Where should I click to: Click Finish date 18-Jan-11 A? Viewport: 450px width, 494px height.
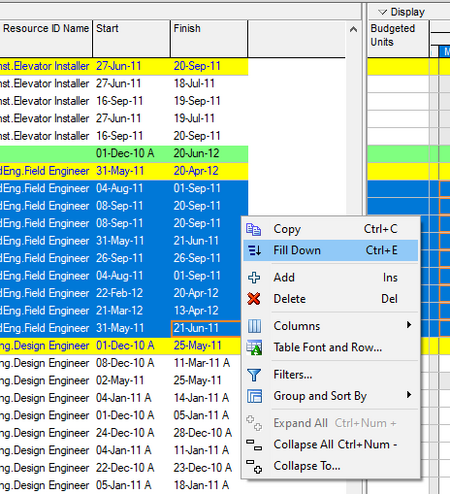[201, 485]
